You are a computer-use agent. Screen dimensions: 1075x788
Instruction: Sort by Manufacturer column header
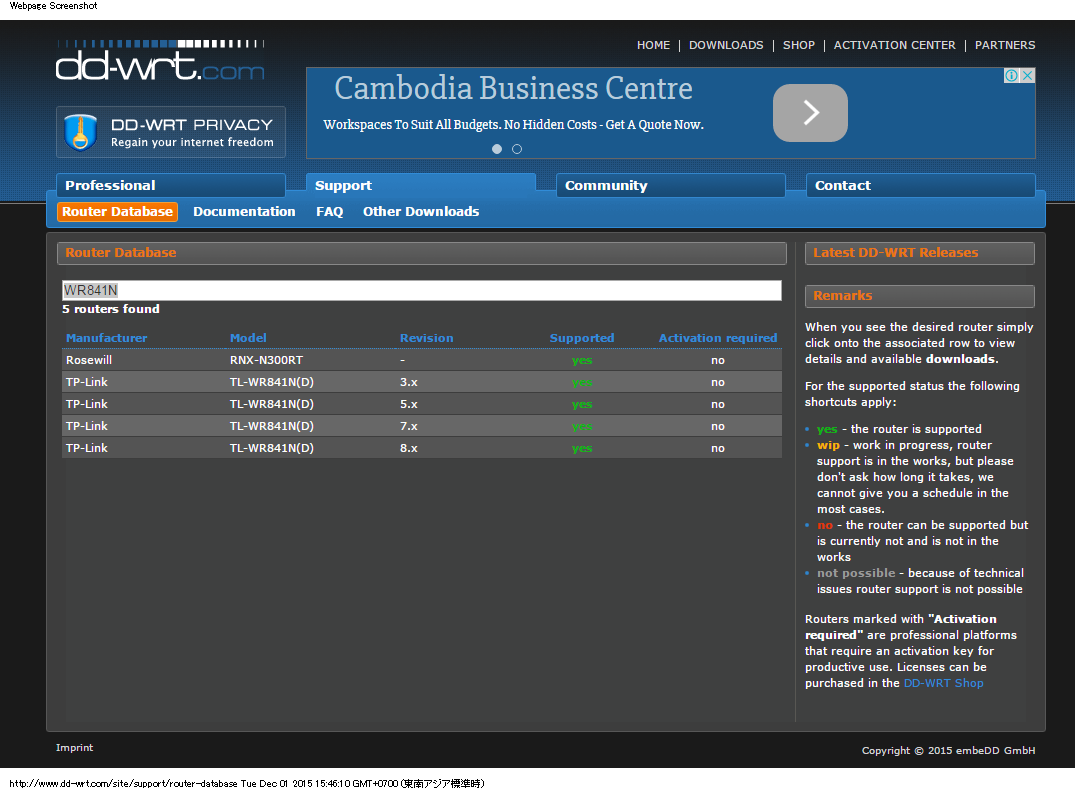click(x=106, y=338)
